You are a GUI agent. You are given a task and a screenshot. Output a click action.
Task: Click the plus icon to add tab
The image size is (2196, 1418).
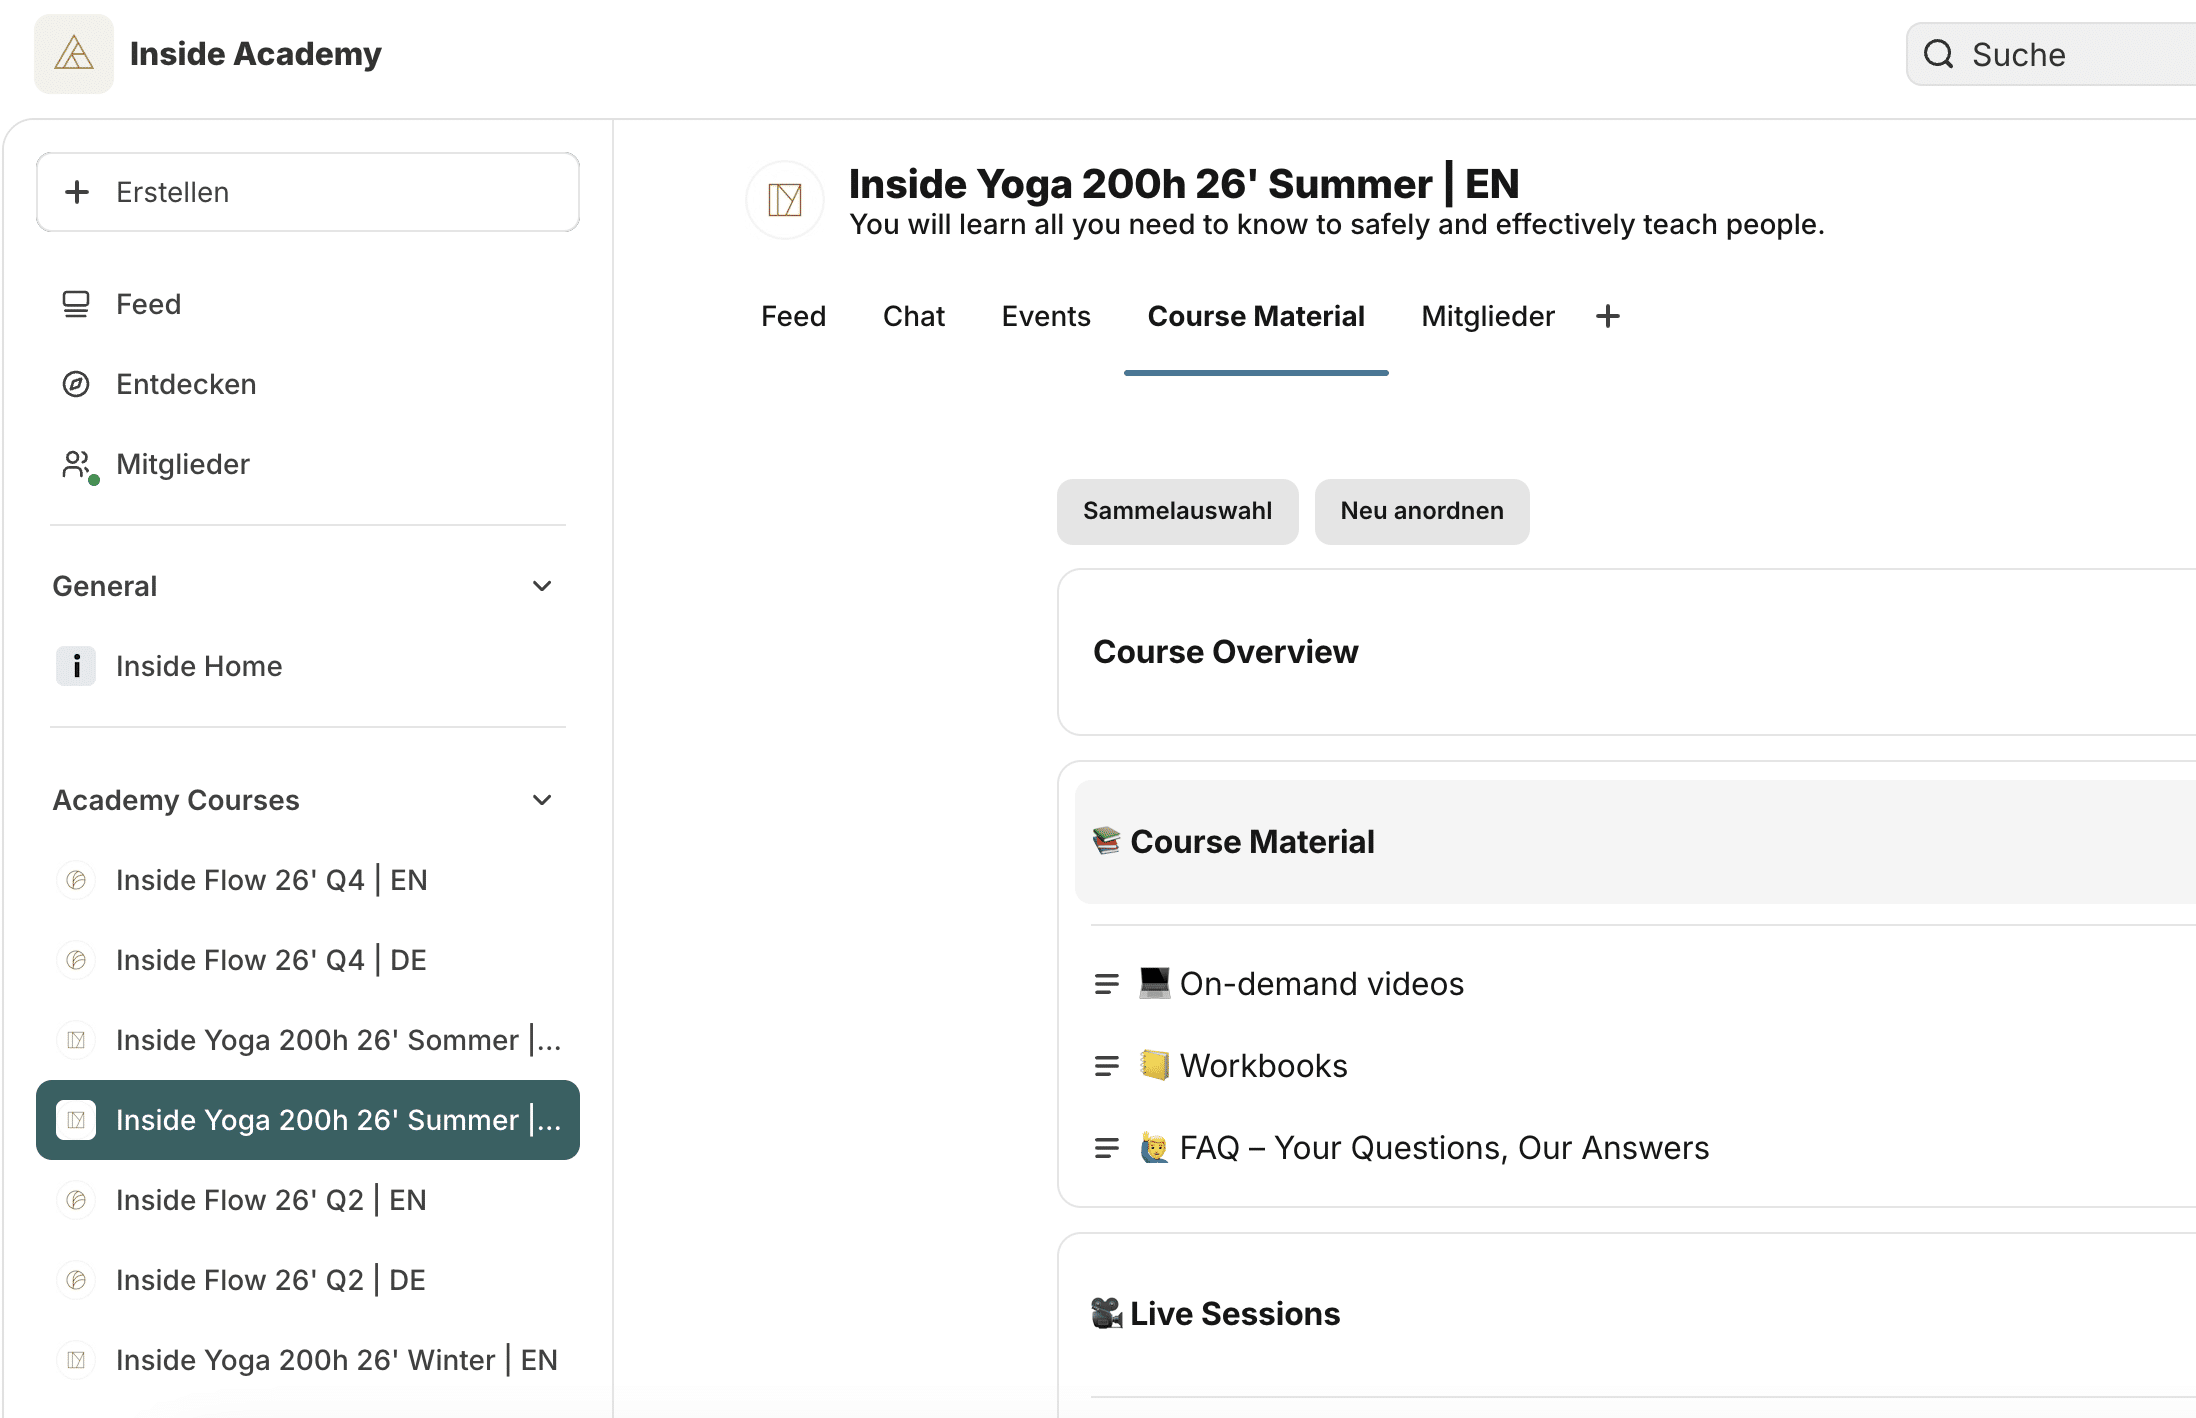click(1607, 316)
